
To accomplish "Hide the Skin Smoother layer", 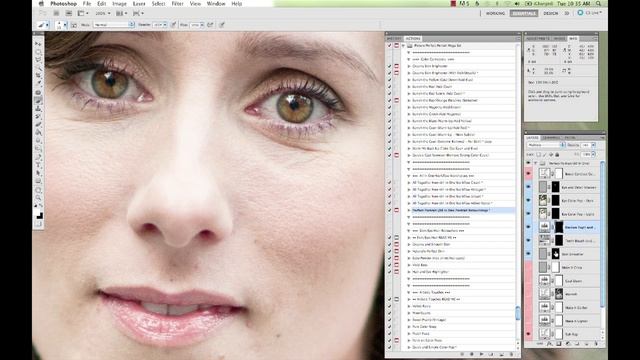I will point(529,254).
